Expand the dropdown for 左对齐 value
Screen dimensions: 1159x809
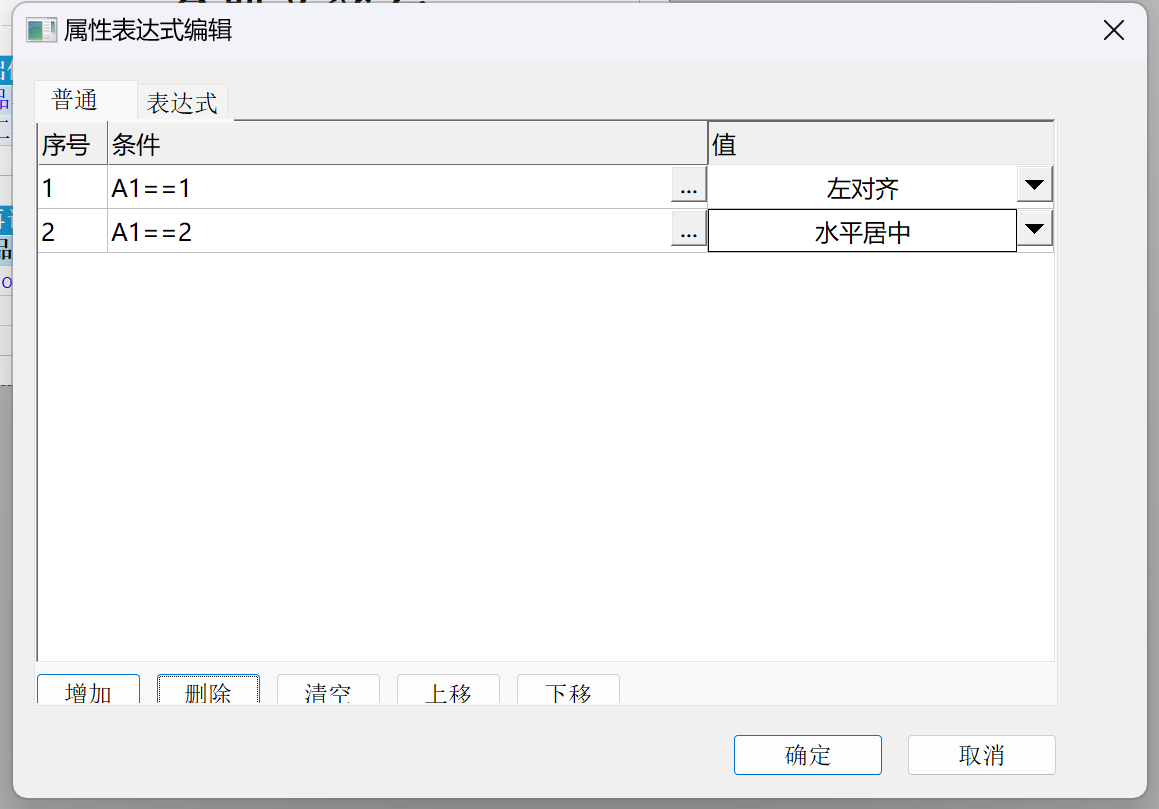(1035, 185)
